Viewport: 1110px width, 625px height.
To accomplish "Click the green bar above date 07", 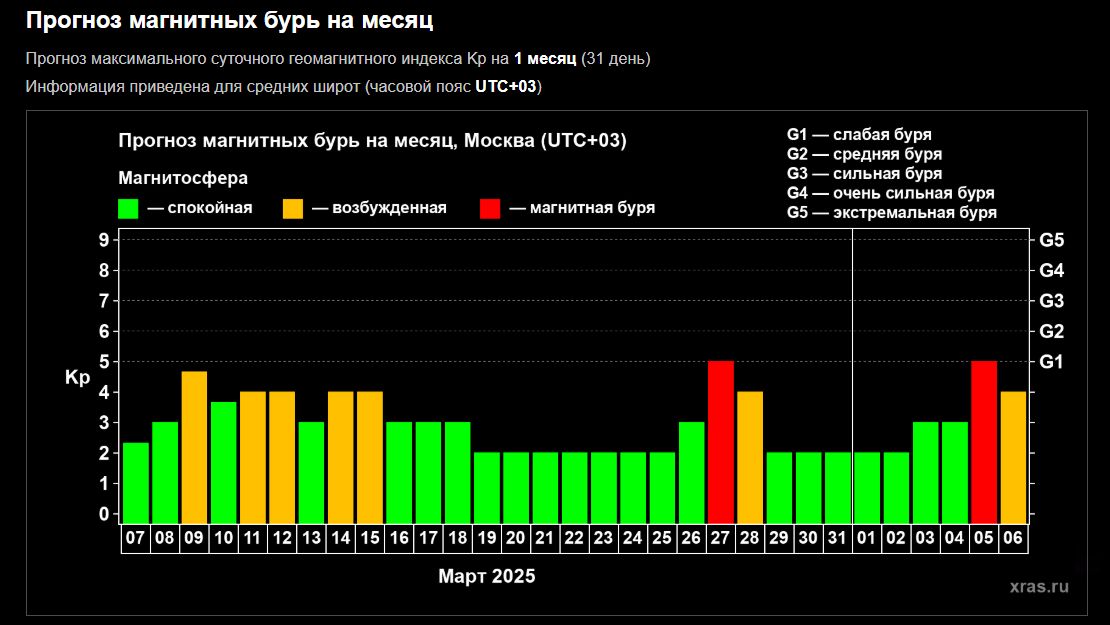I will (136, 481).
